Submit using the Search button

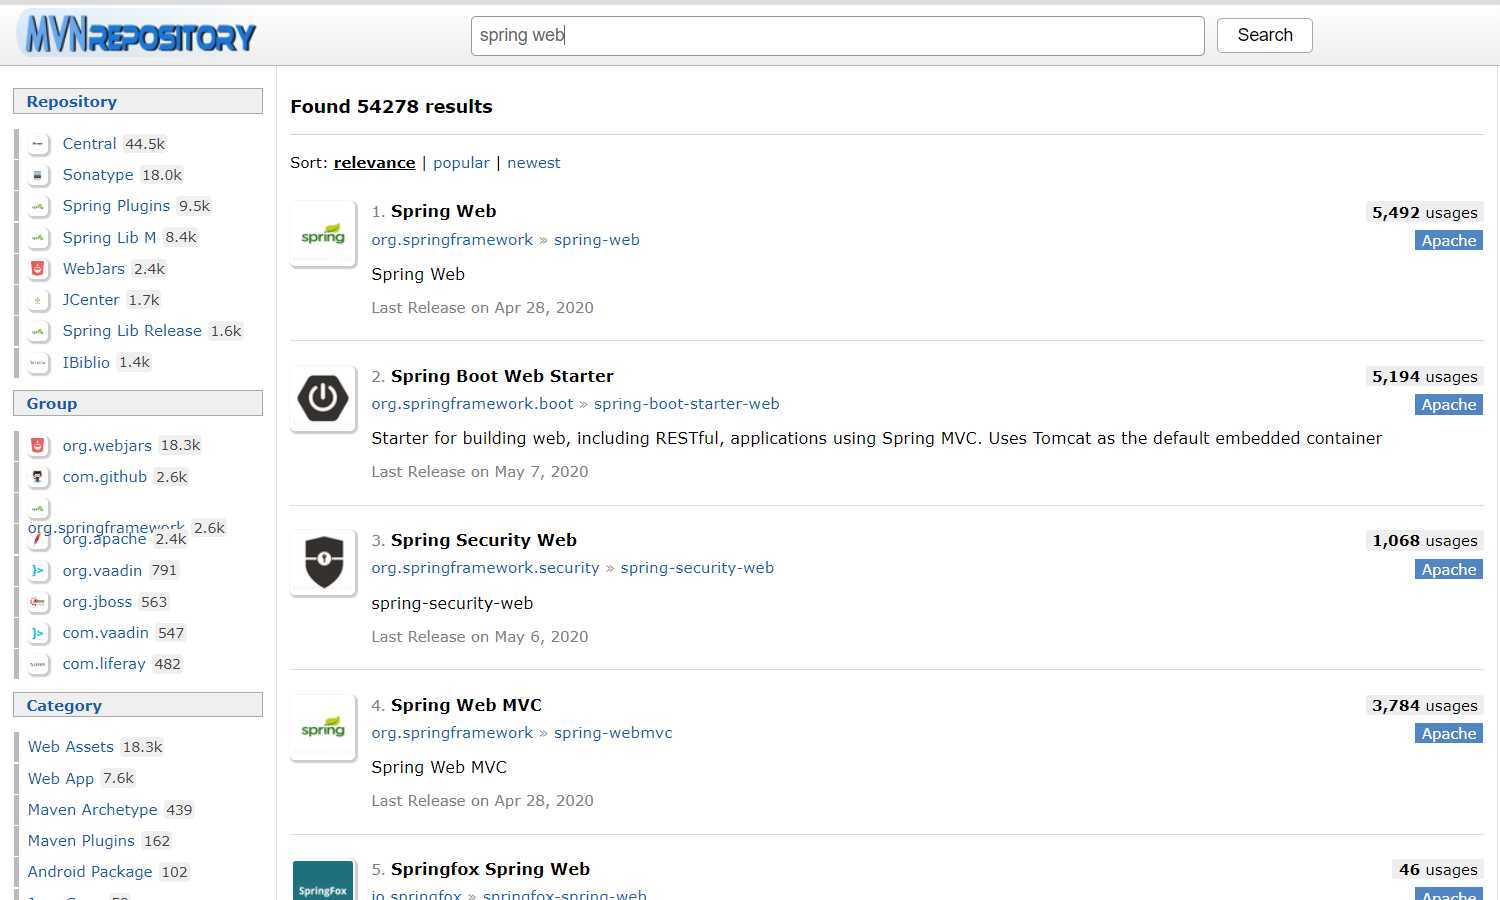(1265, 35)
